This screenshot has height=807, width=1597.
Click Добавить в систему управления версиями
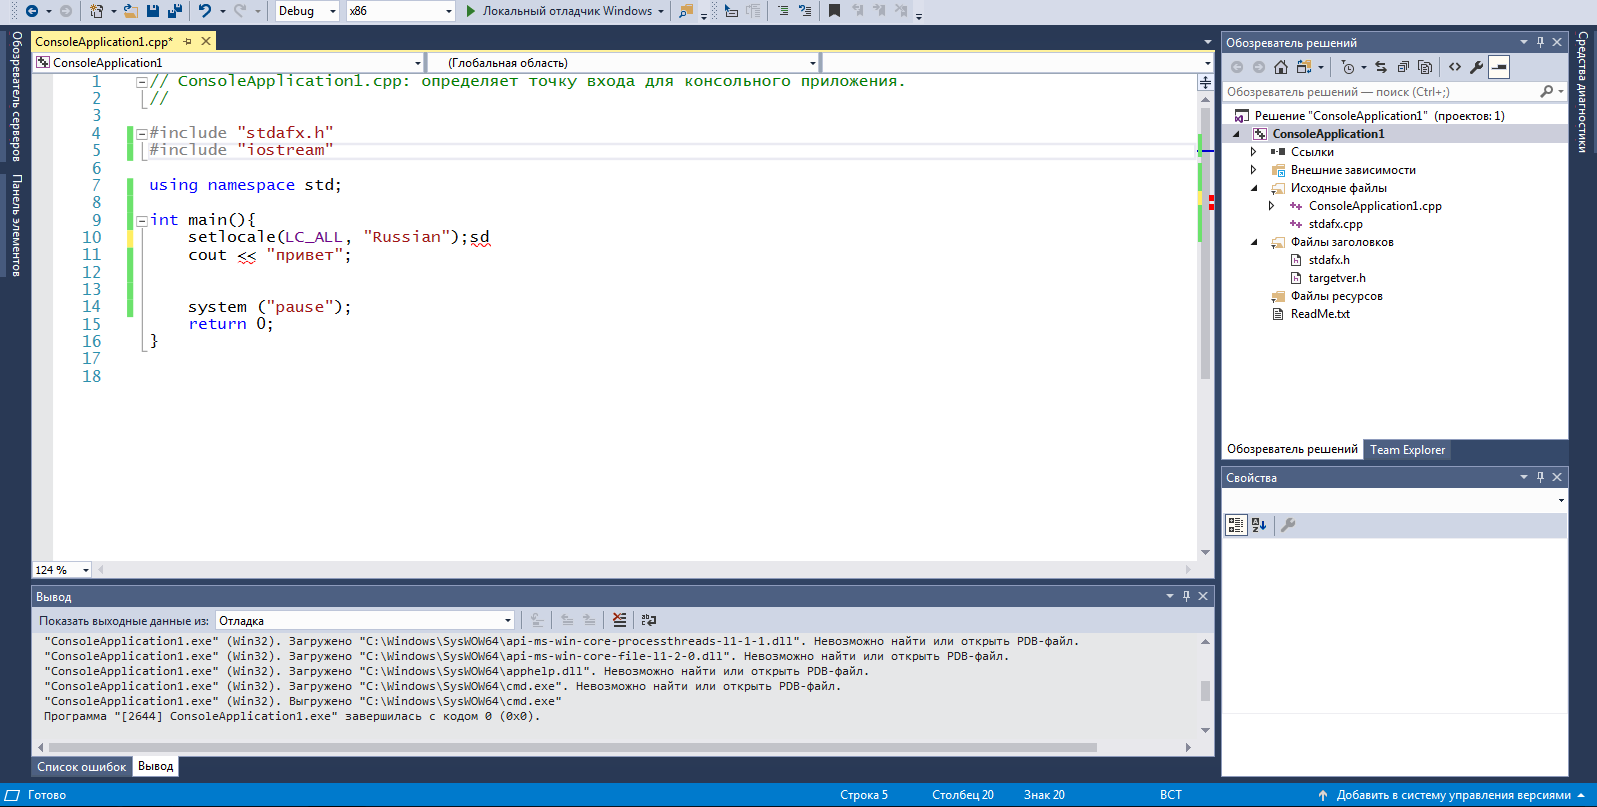[1453, 795]
